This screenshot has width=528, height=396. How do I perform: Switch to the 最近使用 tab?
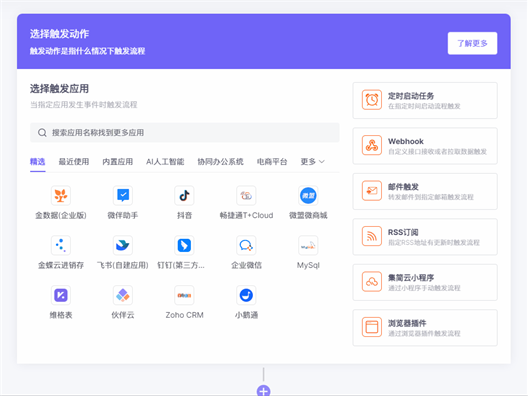74,162
